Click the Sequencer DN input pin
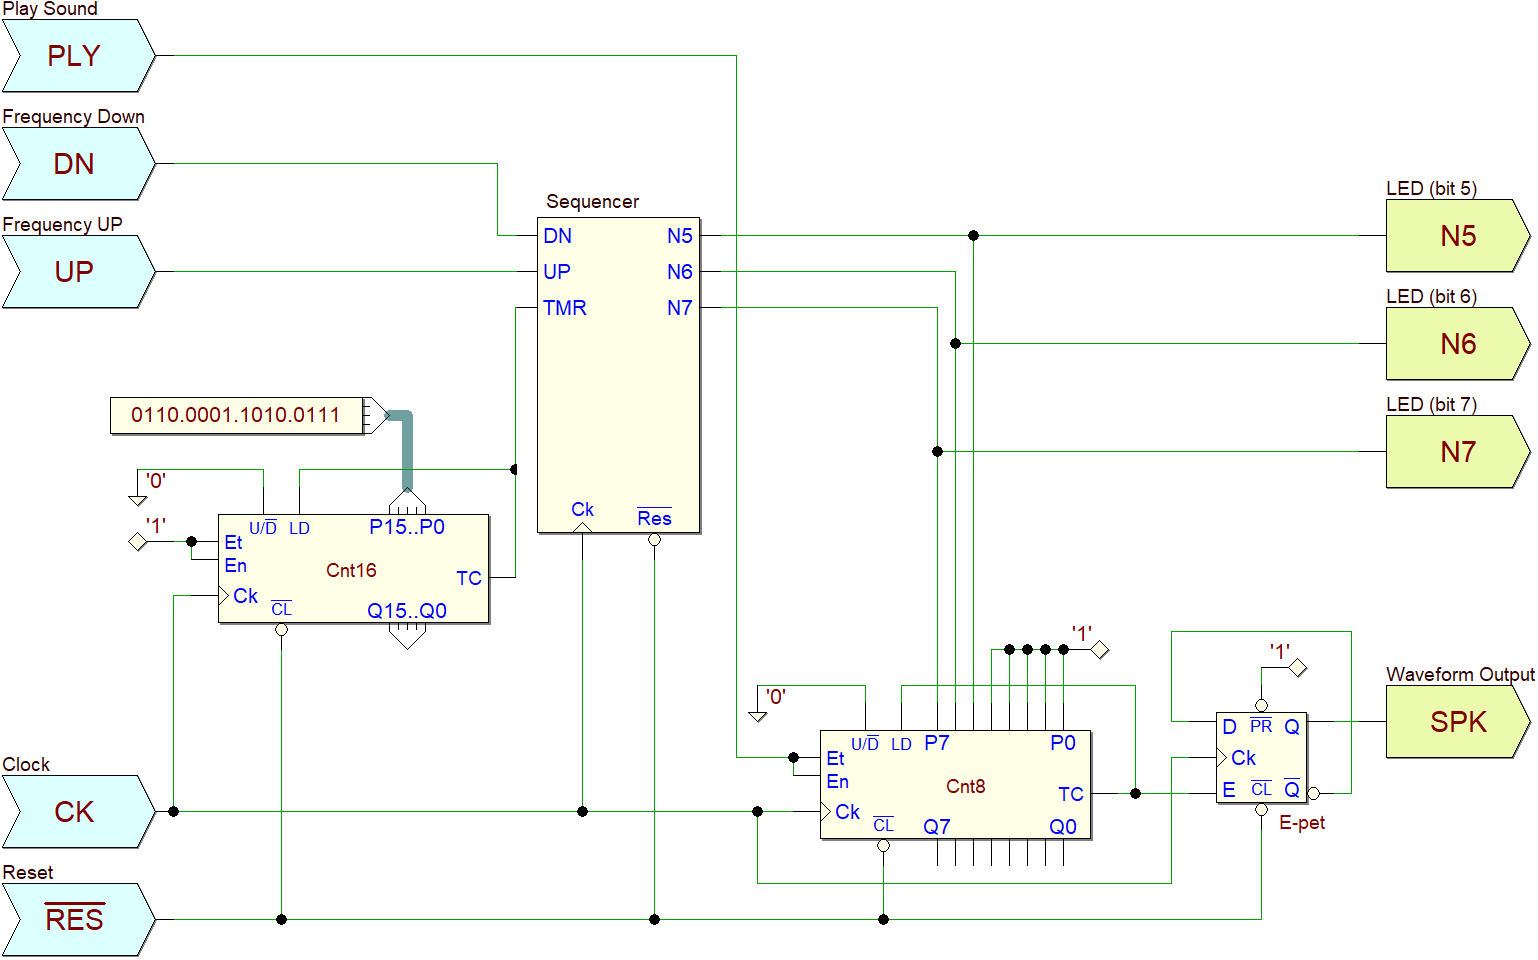Image resolution: width=1538 pixels, height=960 pixels. pos(558,236)
